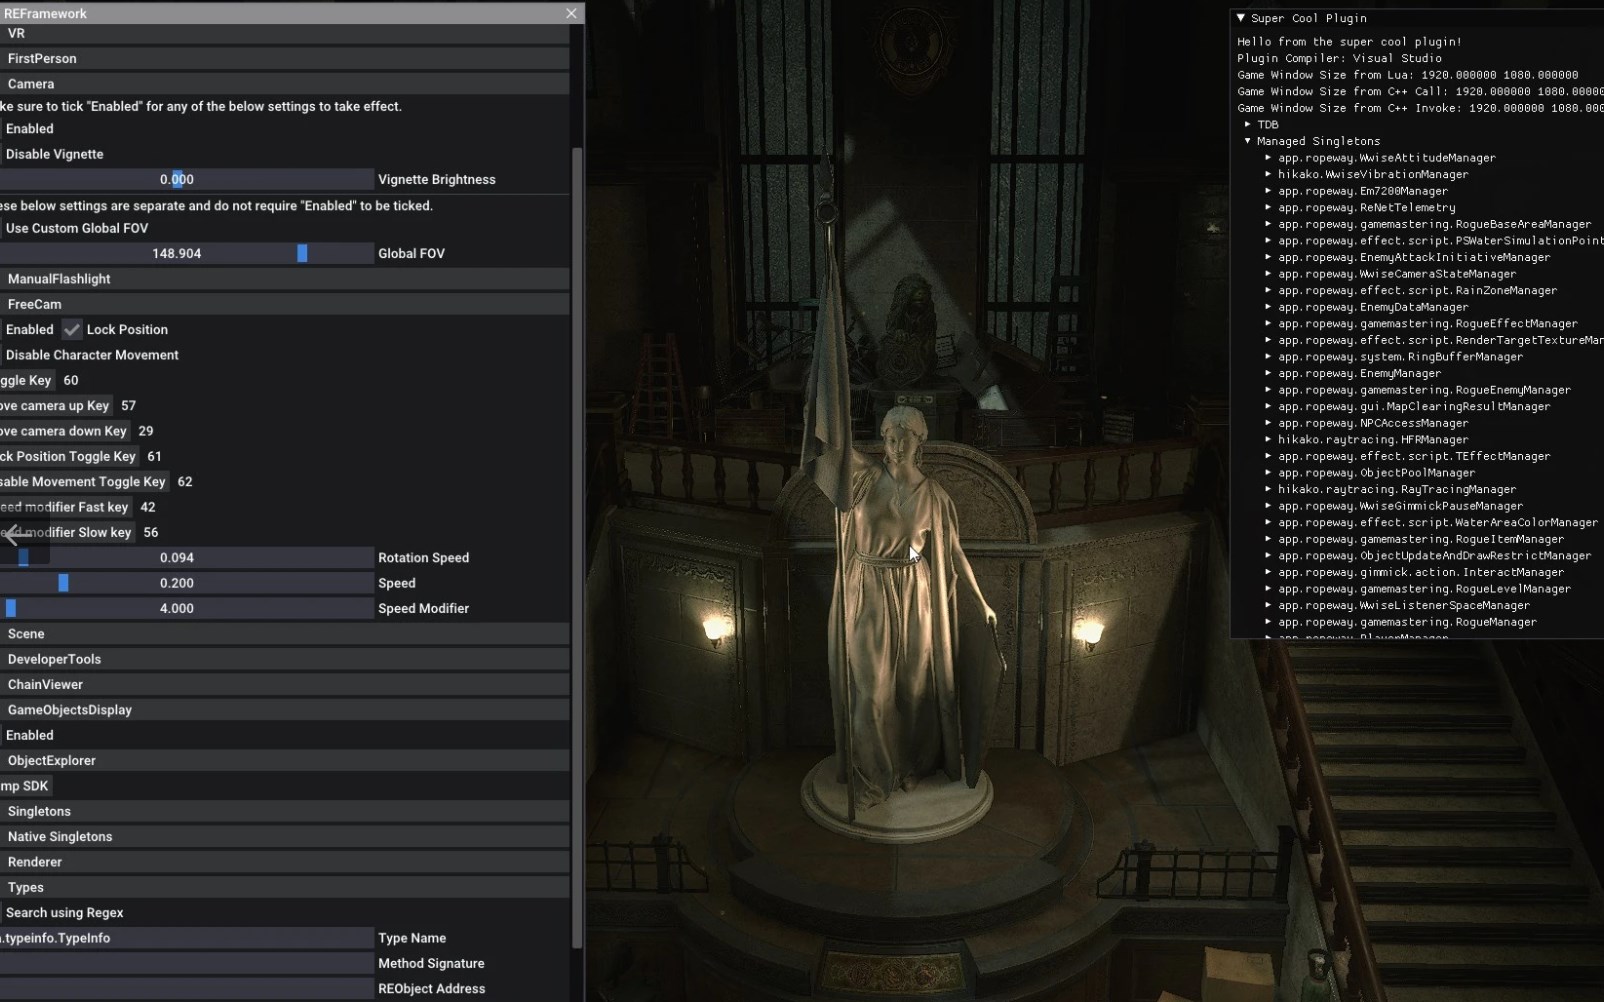Expand hikako.raytracing.HFRManager node
The image size is (1604, 1002).
click(1268, 440)
